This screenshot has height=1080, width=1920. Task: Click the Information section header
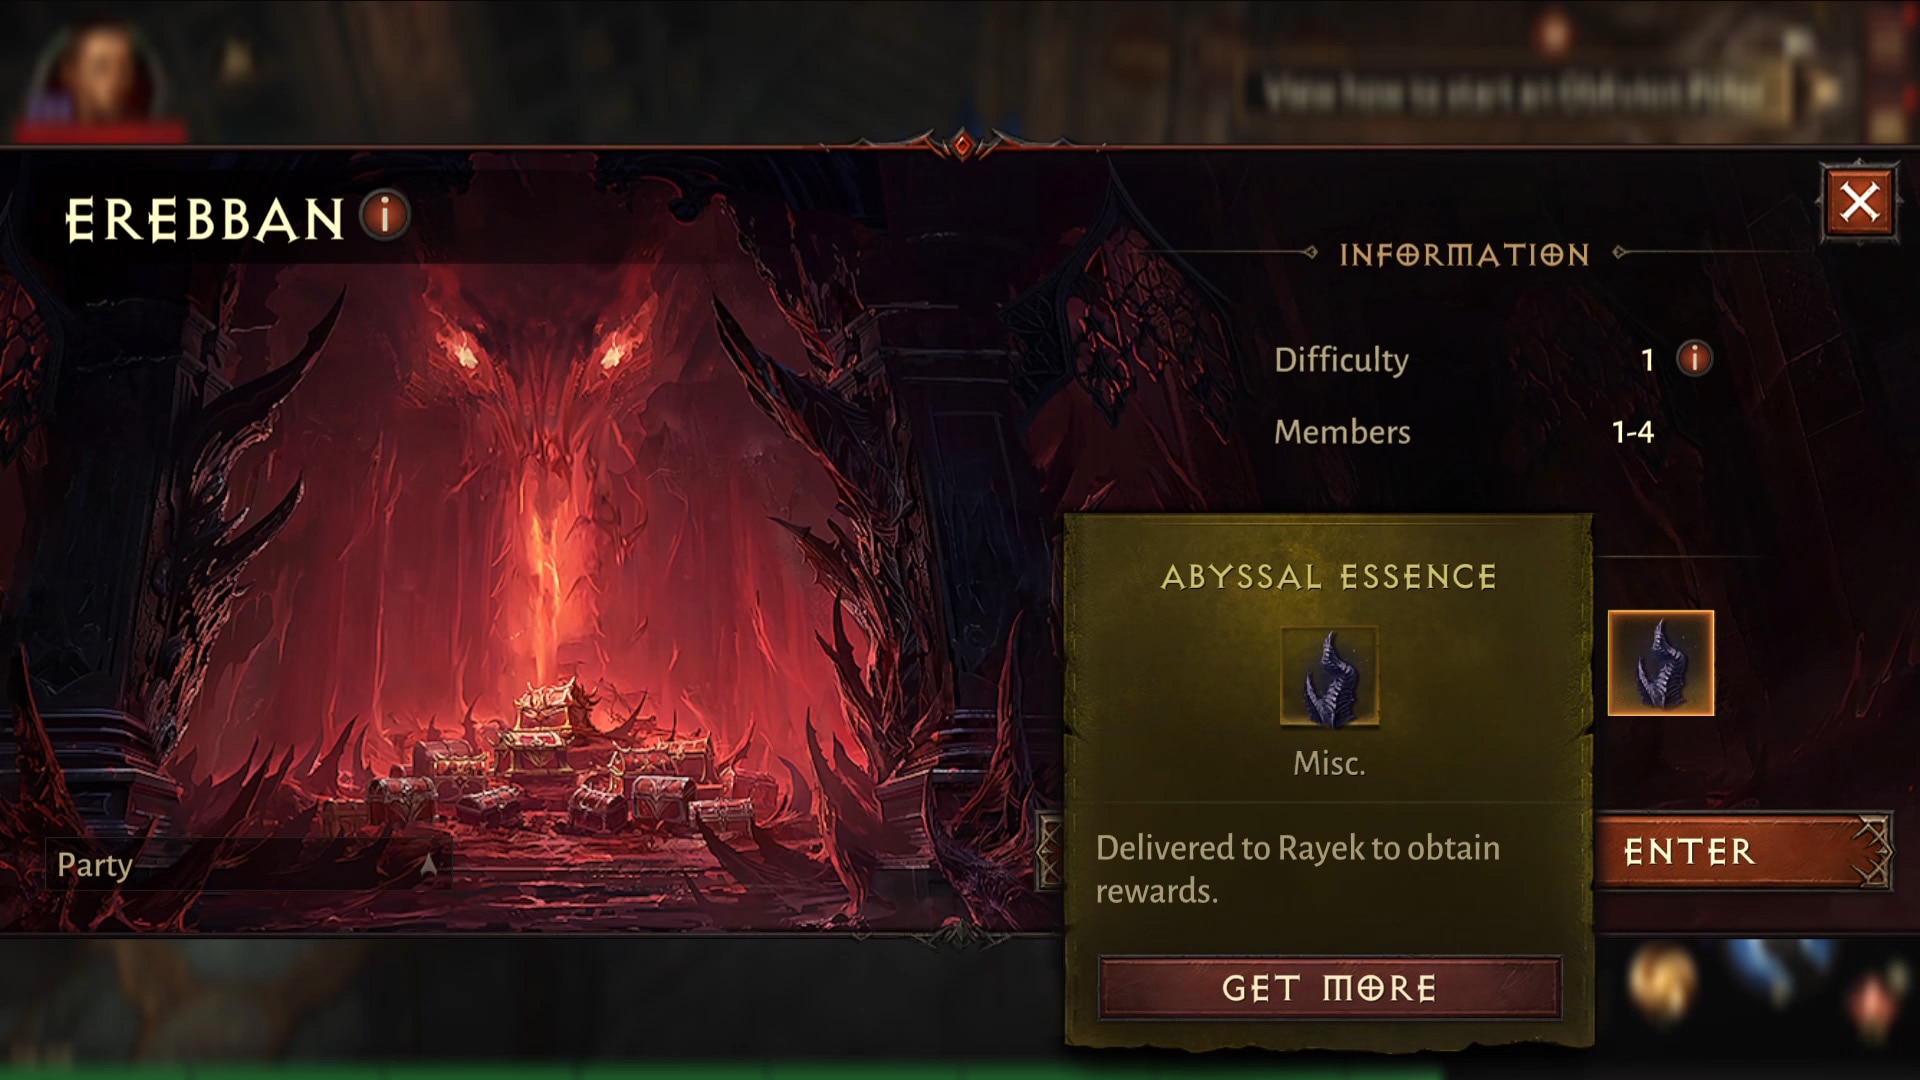point(1464,255)
